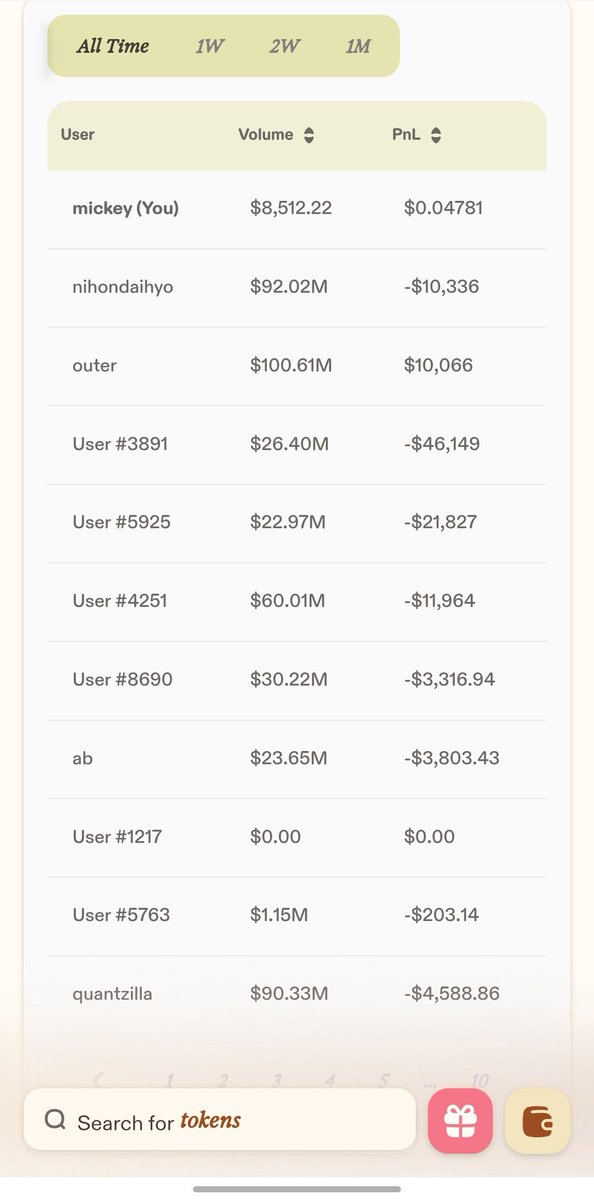The width and height of the screenshot is (594, 1200).
Task: Select the ab user row
Action: coord(297,758)
